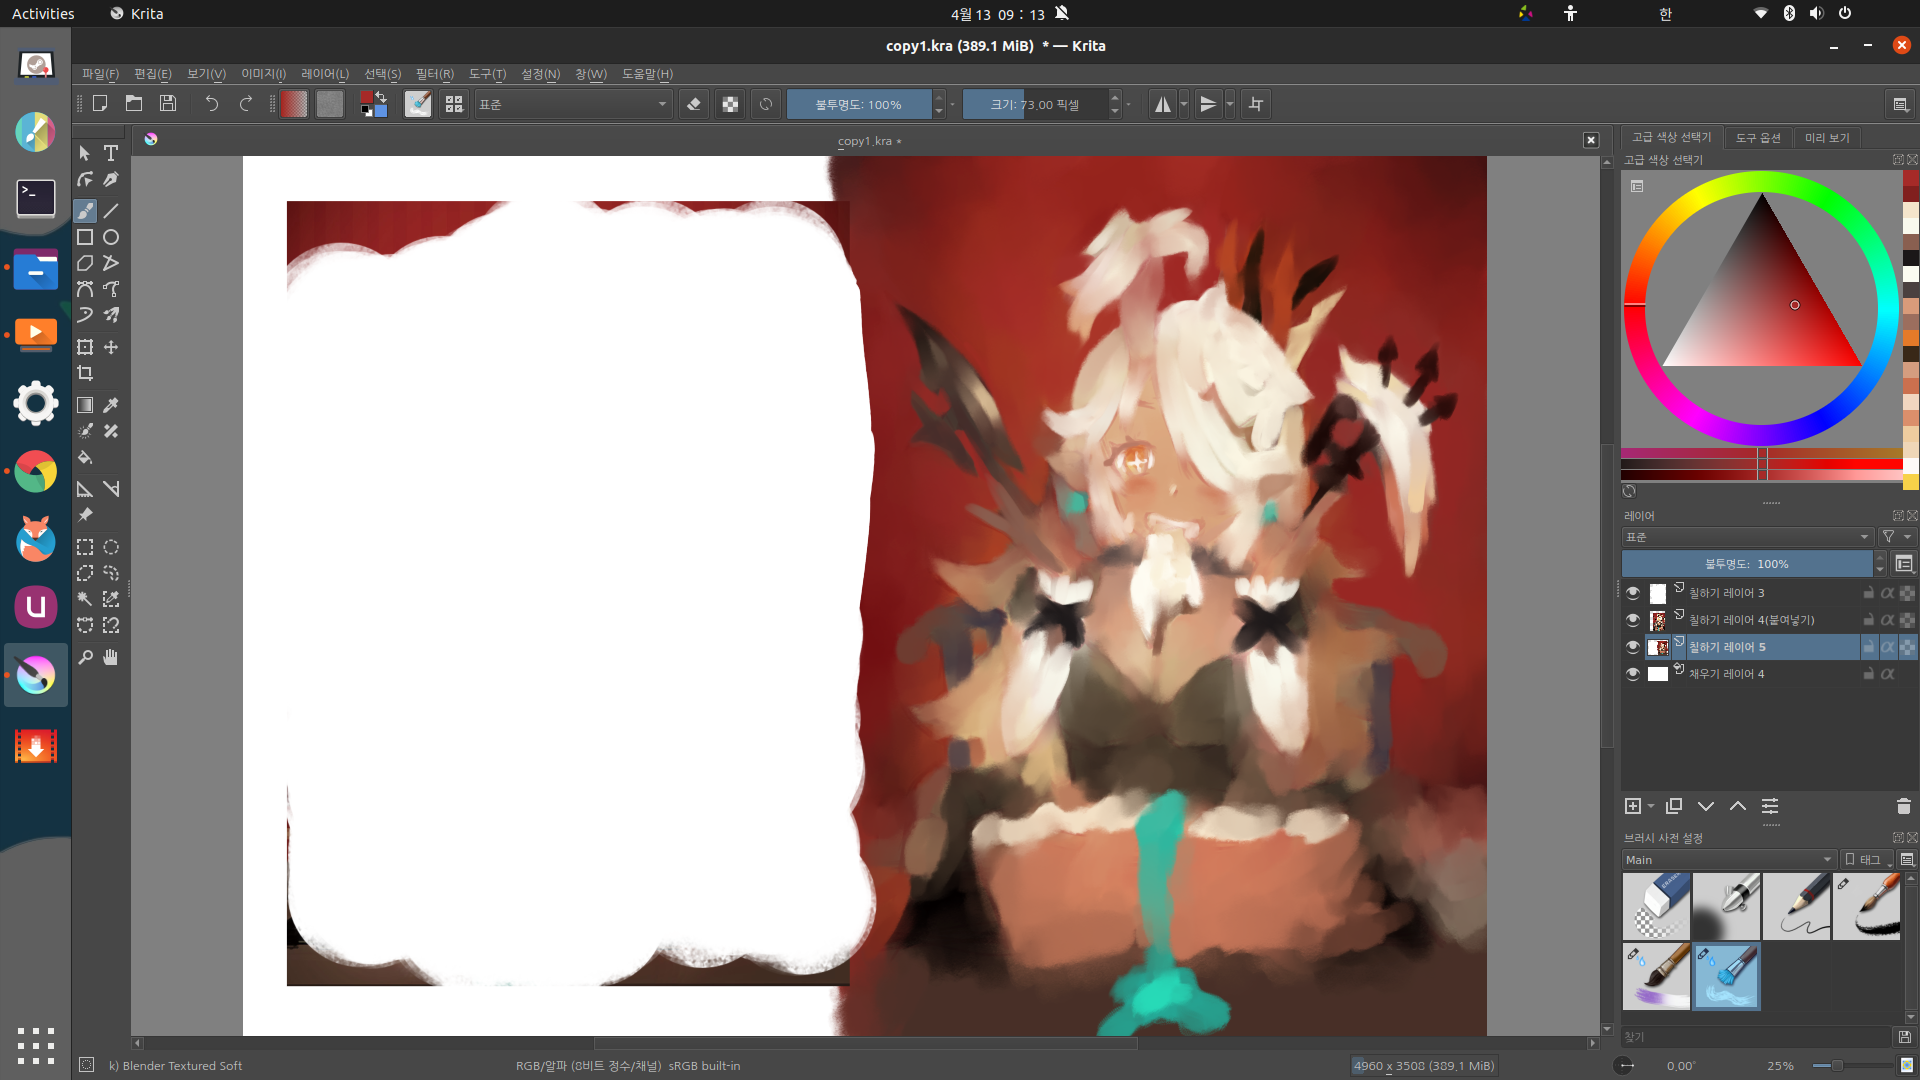The width and height of the screenshot is (1920, 1080).
Task: Select the Multibrush tool
Action: (111, 315)
